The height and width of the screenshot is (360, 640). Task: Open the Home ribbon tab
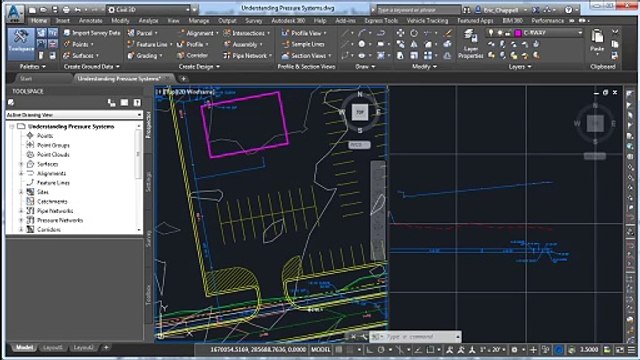point(39,20)
